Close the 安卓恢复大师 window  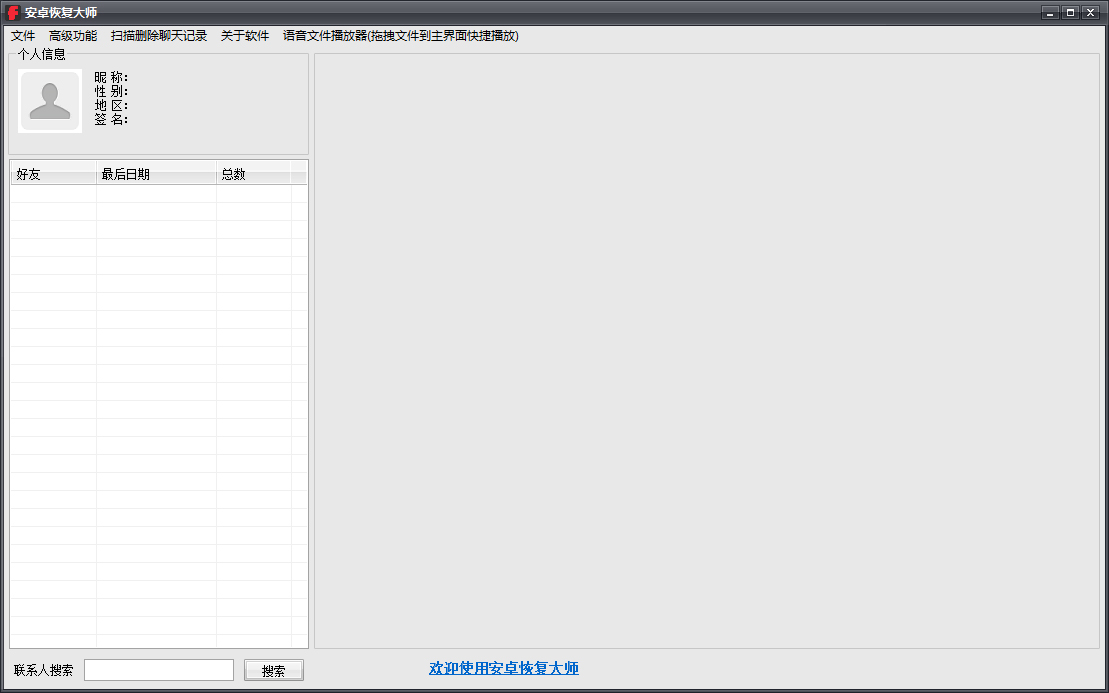pyautogui.click(x=1090, y=12)
